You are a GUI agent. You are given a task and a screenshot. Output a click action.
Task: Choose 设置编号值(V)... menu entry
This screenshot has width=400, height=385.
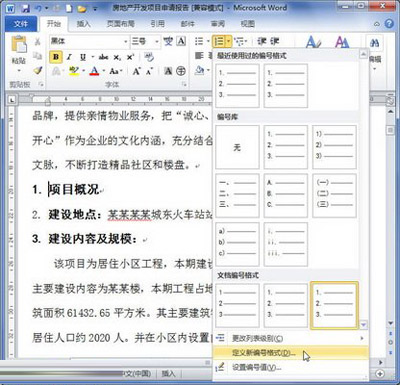(290, 368)
